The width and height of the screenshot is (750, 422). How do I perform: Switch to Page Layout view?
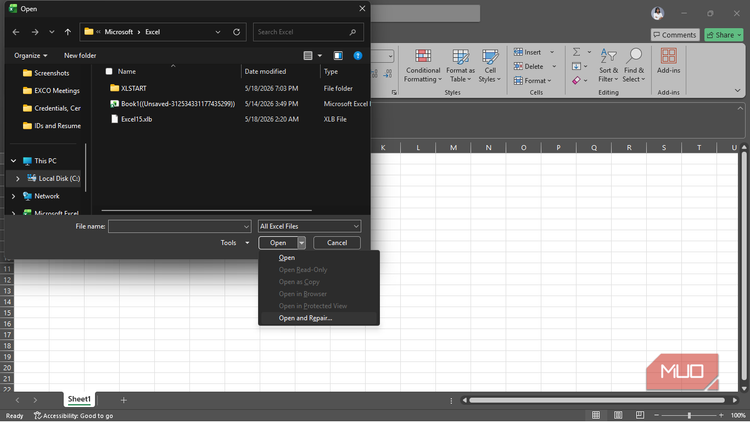[618, 415]
